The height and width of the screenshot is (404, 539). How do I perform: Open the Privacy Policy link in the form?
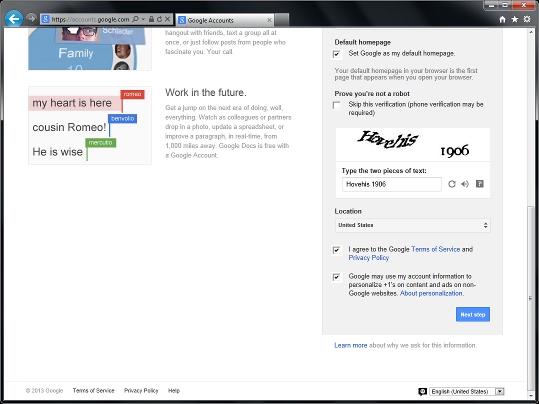(x=368, y=258)
